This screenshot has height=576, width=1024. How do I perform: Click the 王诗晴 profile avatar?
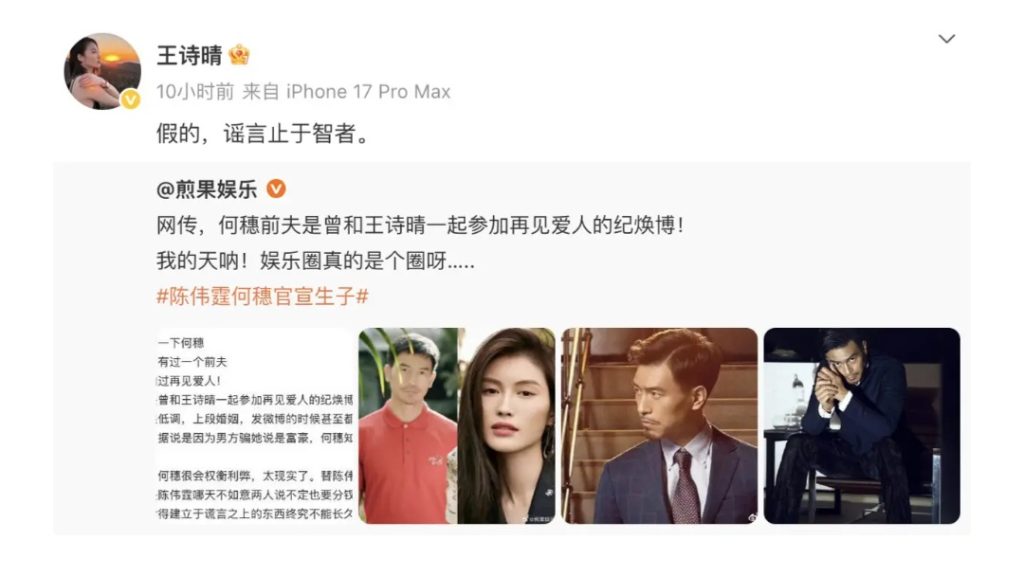[103, 71]
